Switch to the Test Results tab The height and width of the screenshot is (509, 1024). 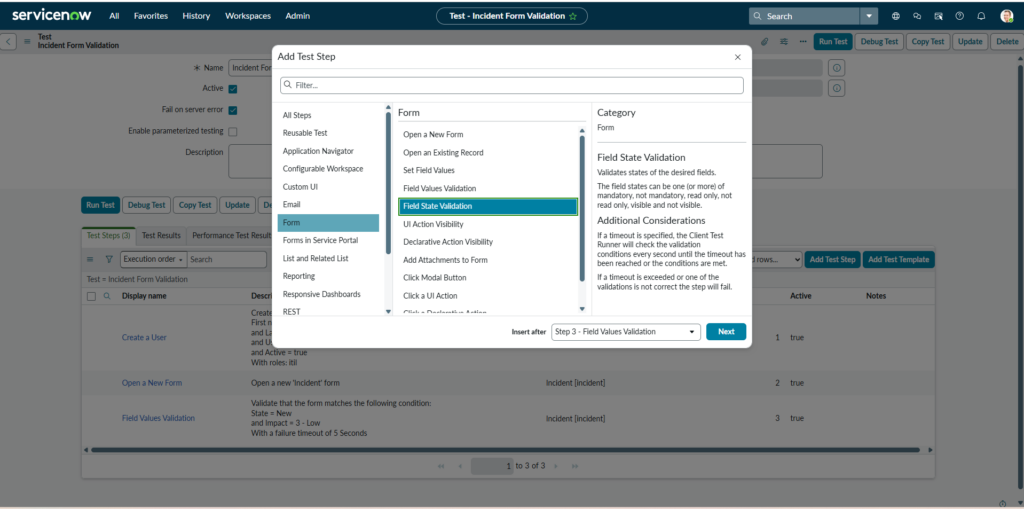click(x=161, y=236)
